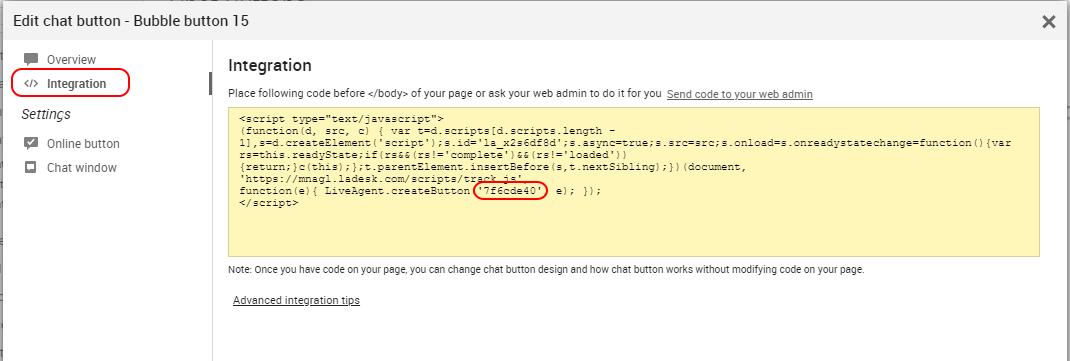
Task: Click the dialog title 'Edit chat button - Bubble button 15'
Action: tap(131, 21)
